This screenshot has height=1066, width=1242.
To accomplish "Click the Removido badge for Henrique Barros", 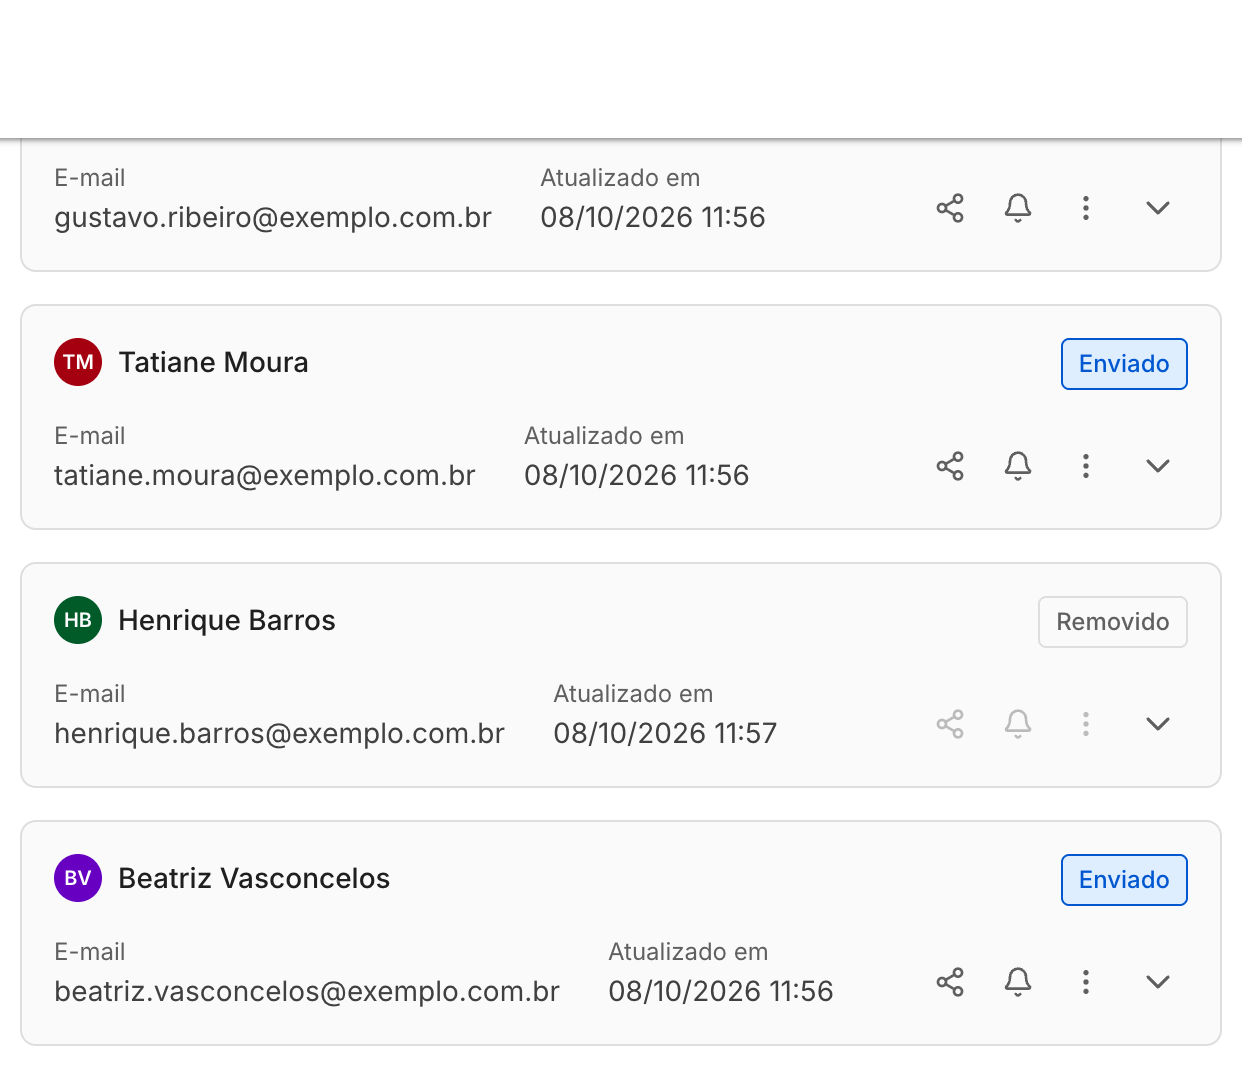I will pos(1113,622).
